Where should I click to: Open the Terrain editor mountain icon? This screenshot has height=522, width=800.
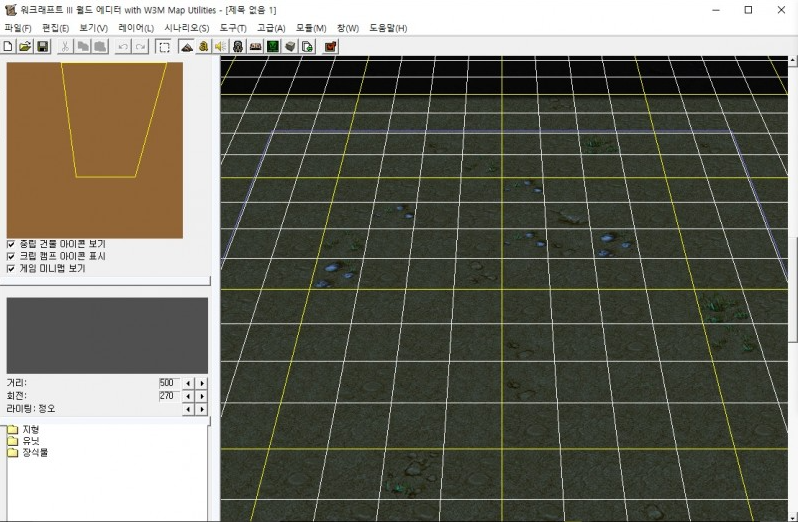tap(186, 47)
